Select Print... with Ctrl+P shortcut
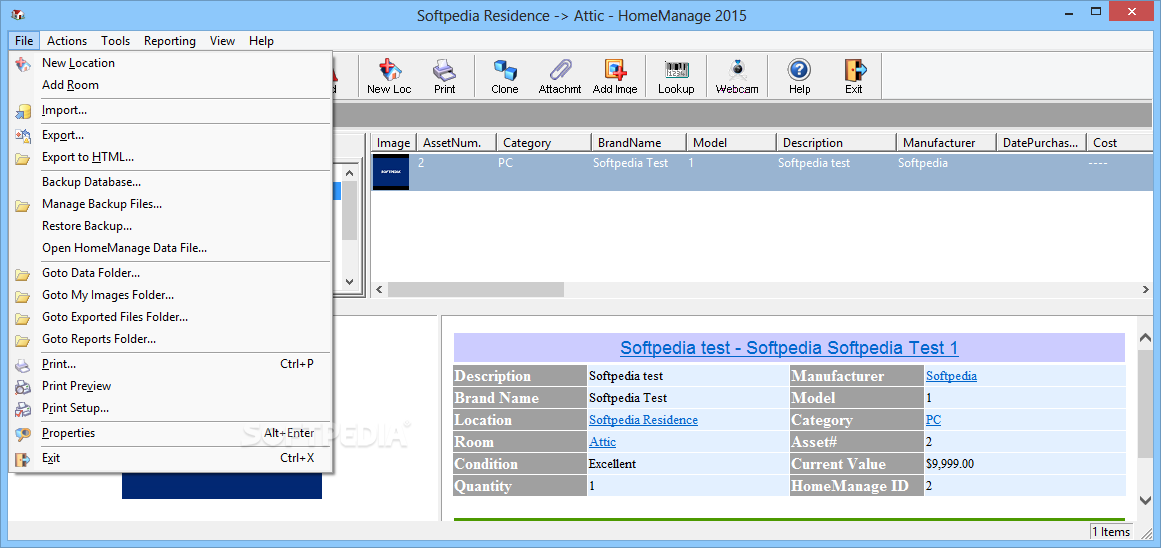Screen dimensions: 1161x548 click(171, 364)
